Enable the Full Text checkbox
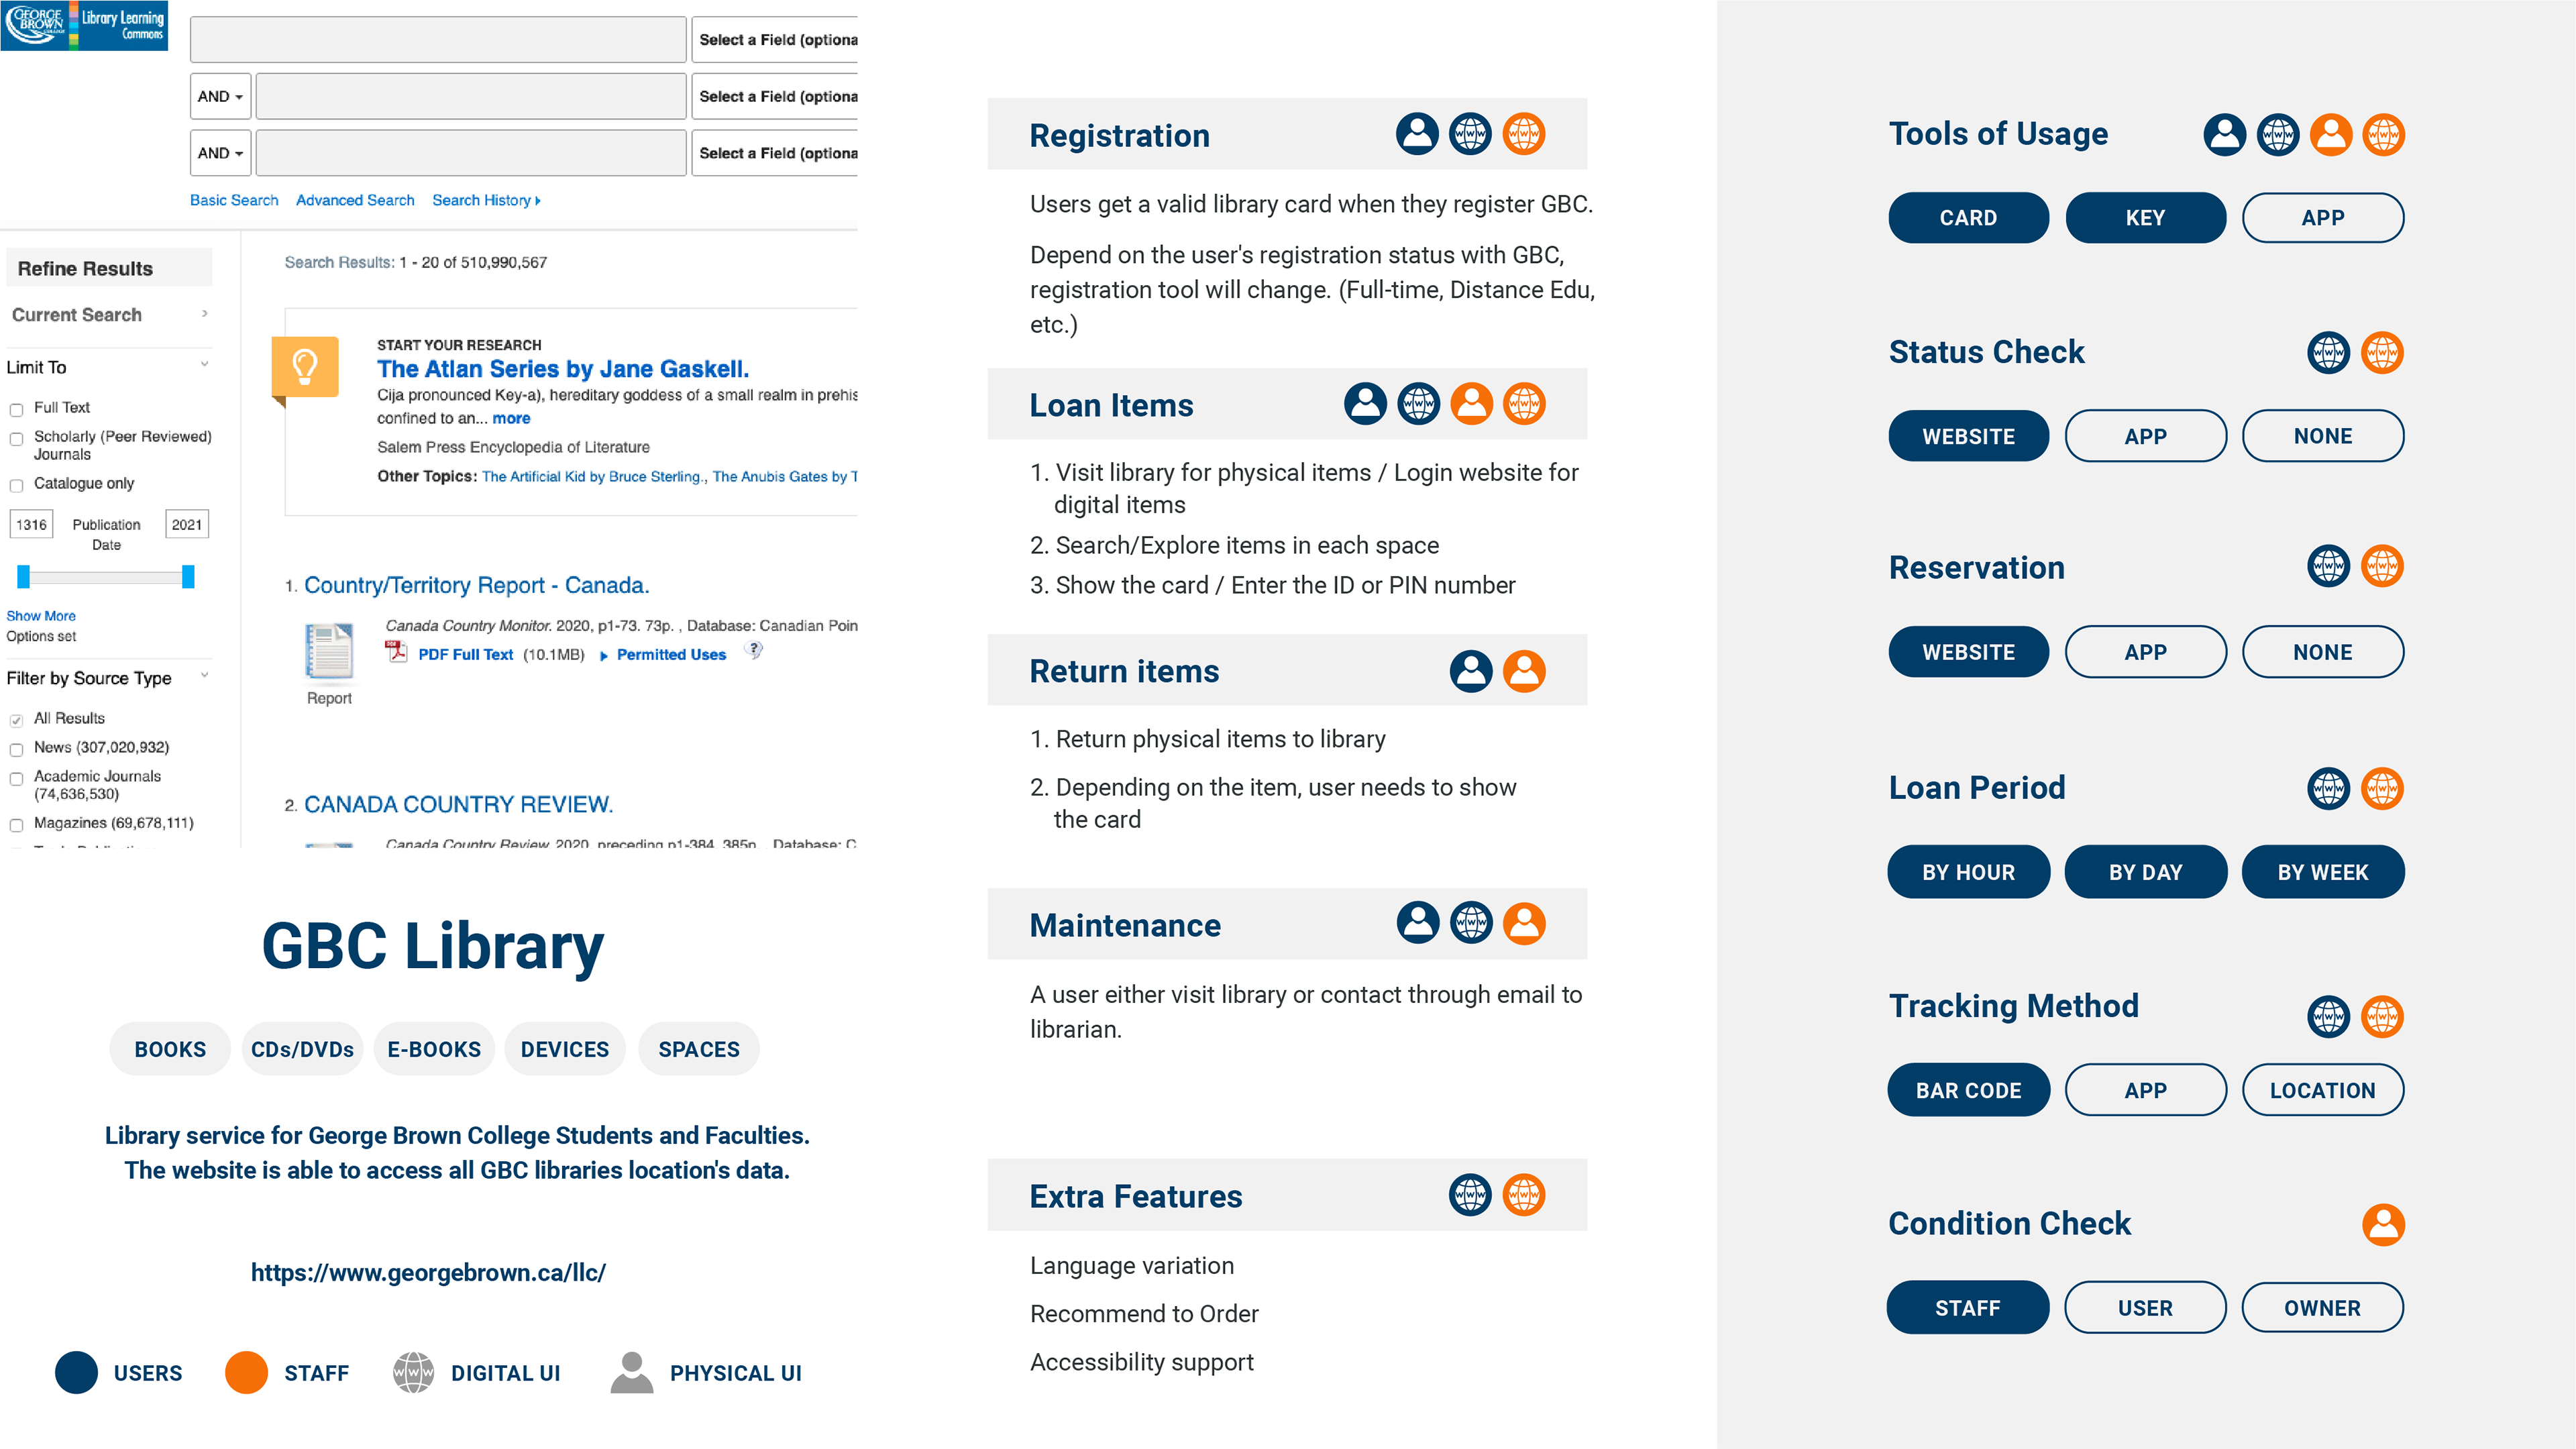The height and width of the screenshot is (1449, 2576). 16,409
